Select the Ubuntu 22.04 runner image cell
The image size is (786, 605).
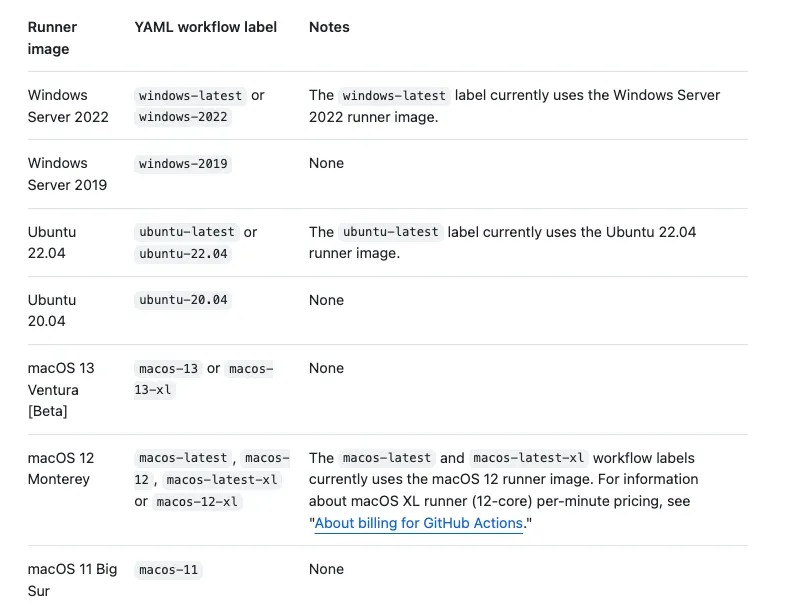(52, 243)
